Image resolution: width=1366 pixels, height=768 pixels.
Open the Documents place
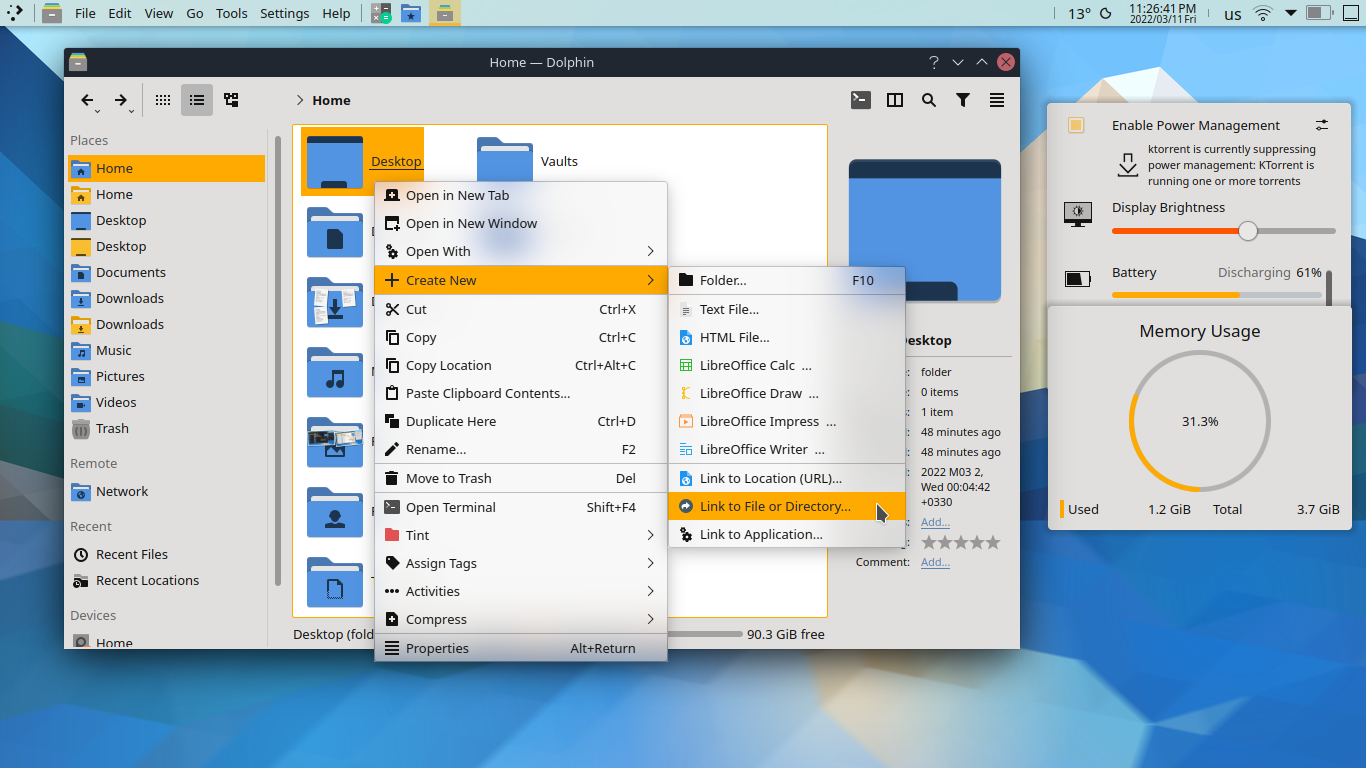tap(166, 272)
